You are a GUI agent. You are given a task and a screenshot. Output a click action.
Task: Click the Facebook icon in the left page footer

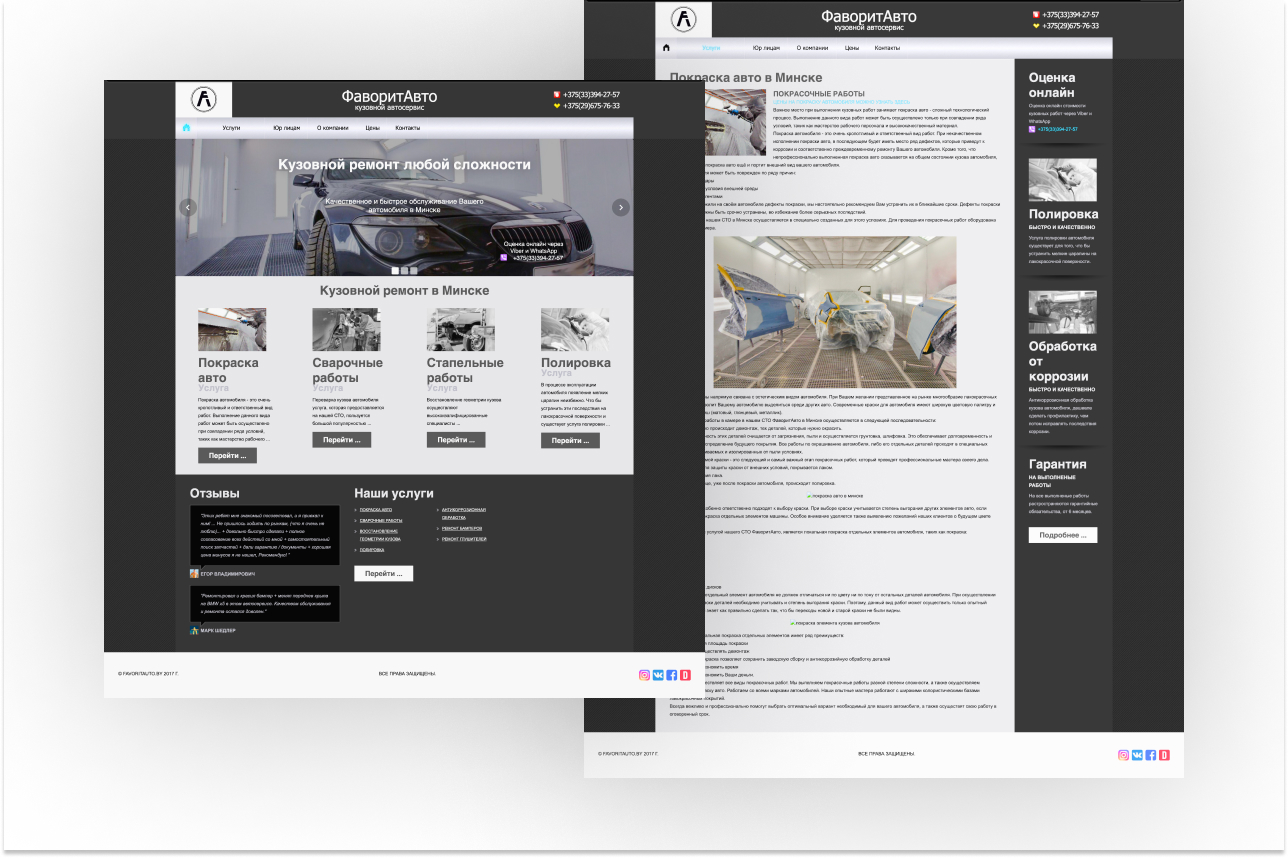(x=672, y=675)
